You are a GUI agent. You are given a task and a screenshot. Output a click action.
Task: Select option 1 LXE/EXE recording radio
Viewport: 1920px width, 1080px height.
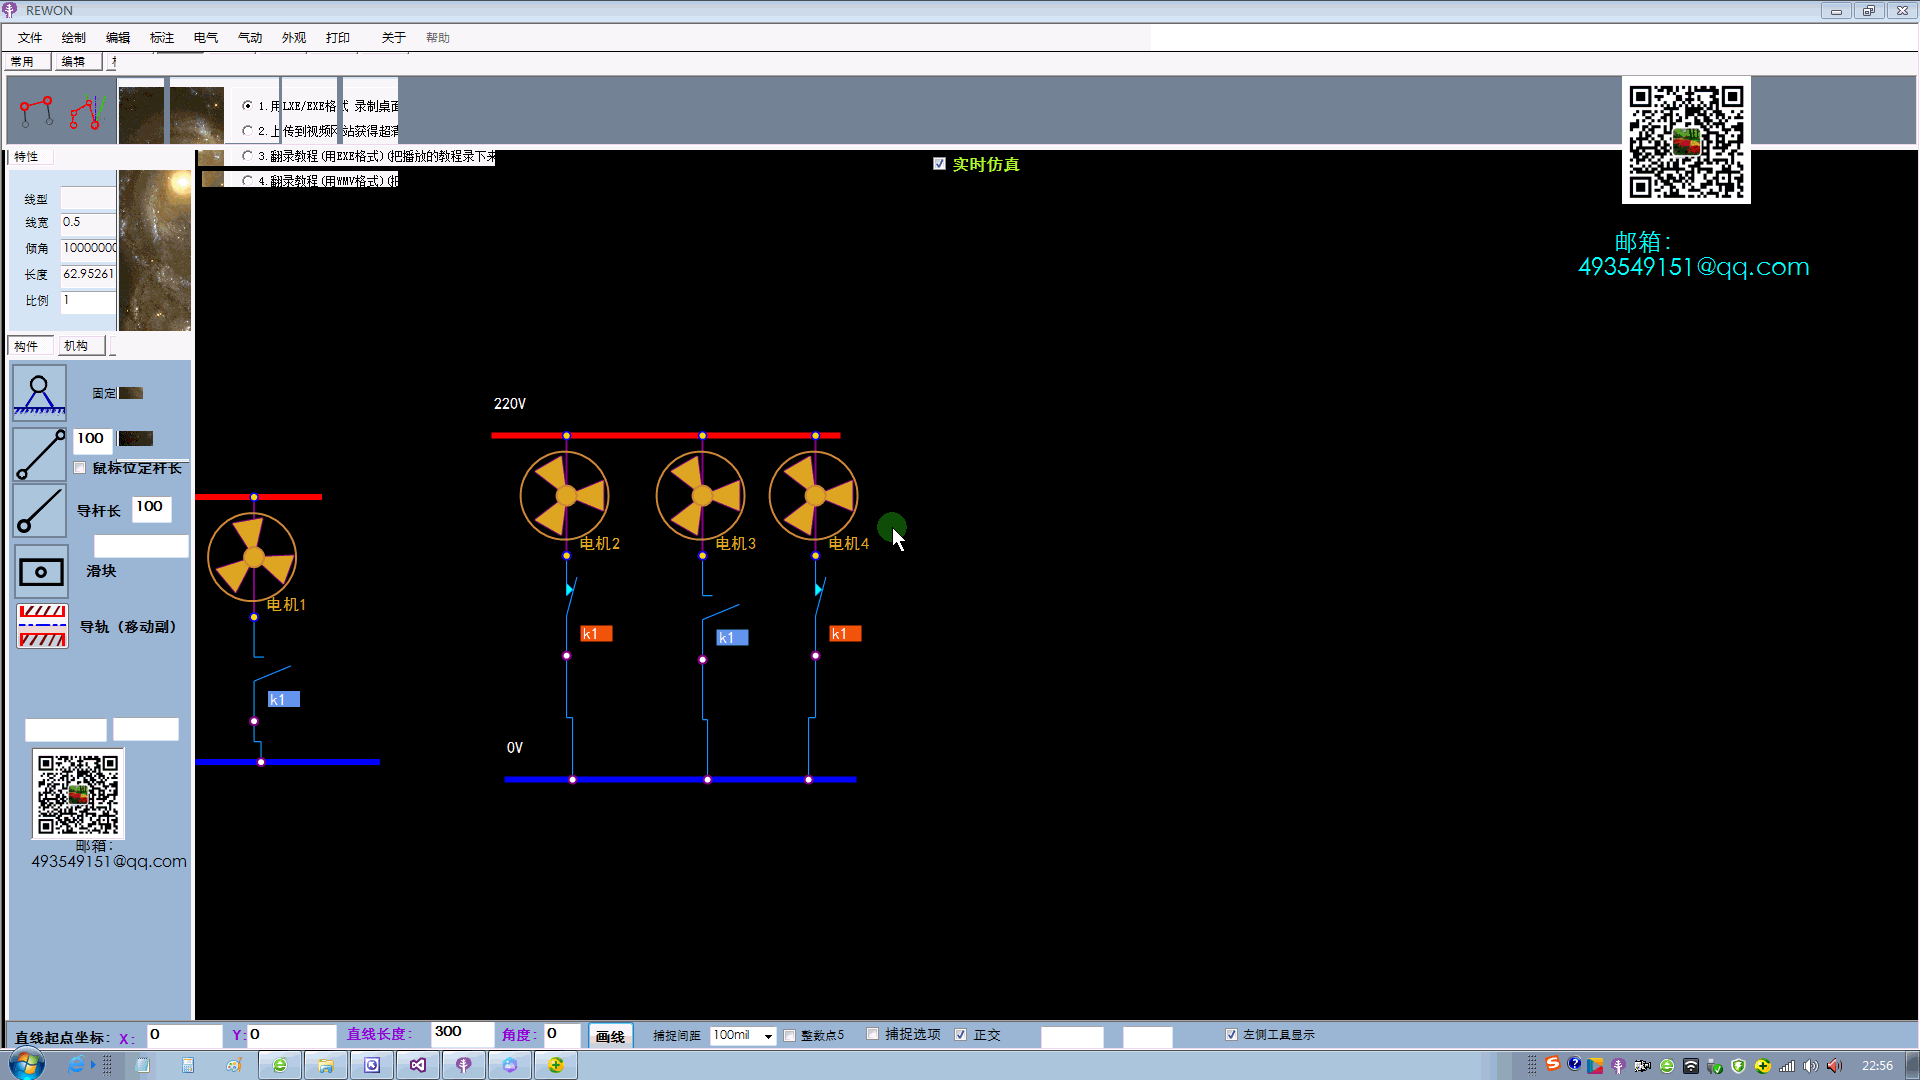247,105
